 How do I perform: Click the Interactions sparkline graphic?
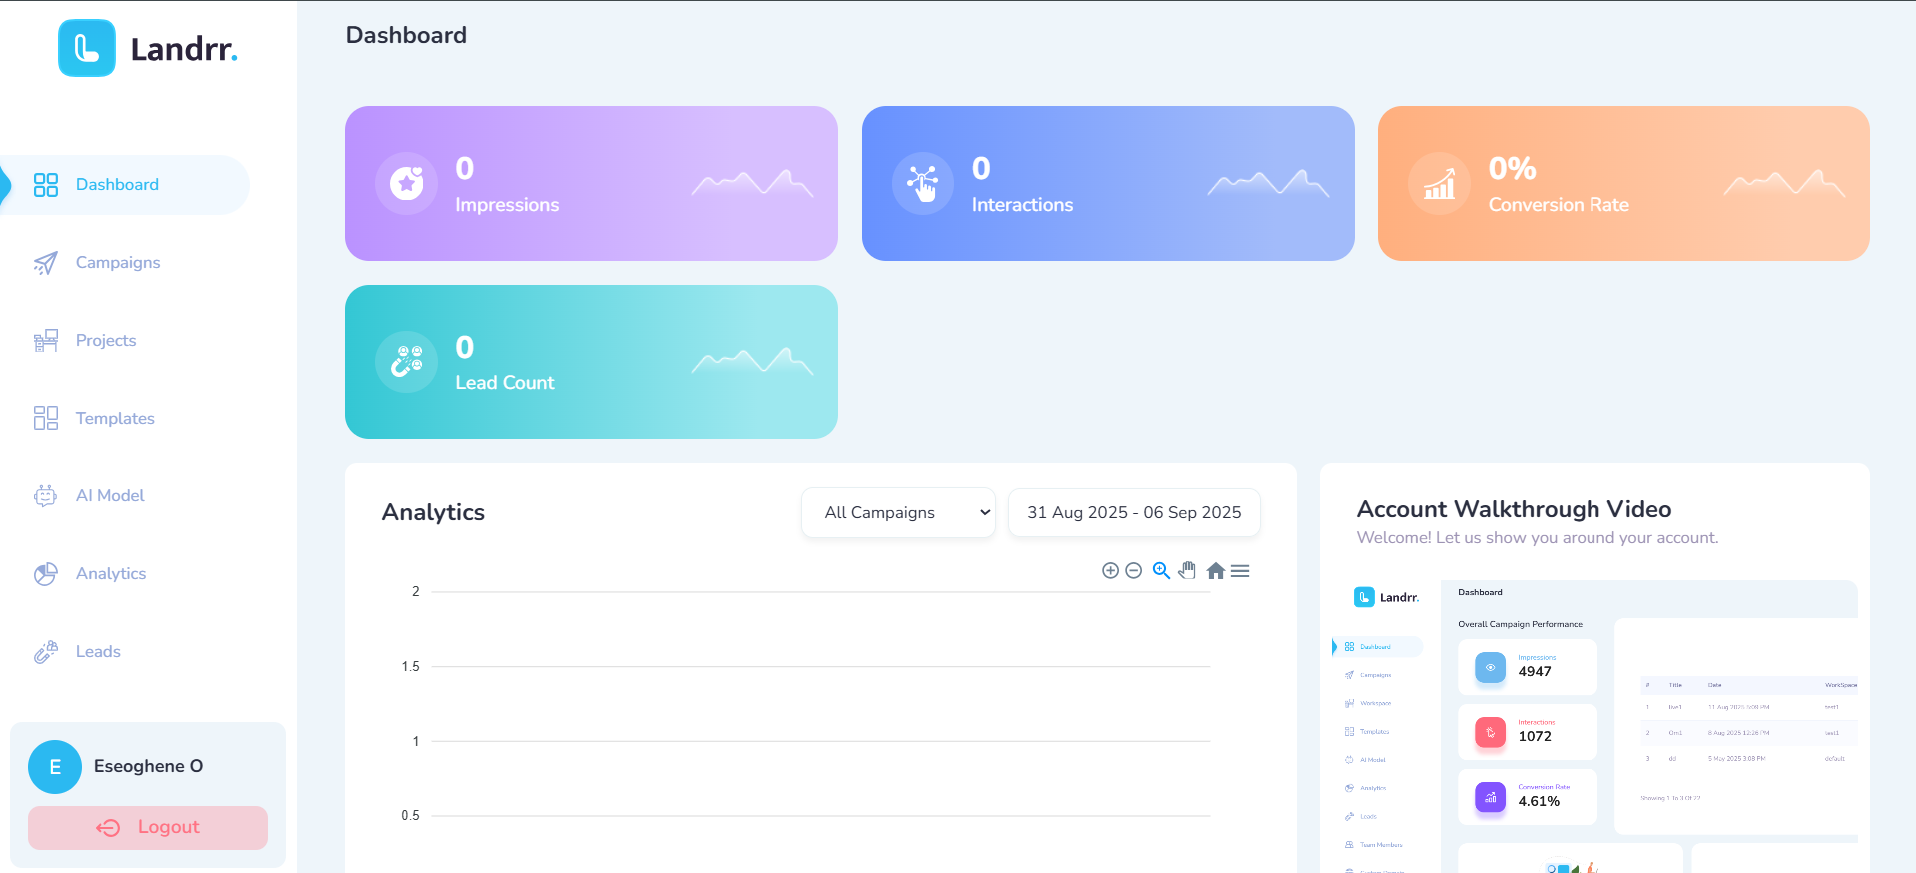(x=1268, y=183)
